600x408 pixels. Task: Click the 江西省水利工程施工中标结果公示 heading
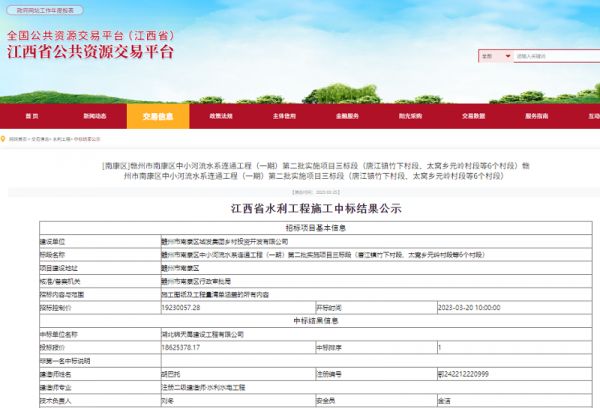pyautogui.click(x=300, y=210)
